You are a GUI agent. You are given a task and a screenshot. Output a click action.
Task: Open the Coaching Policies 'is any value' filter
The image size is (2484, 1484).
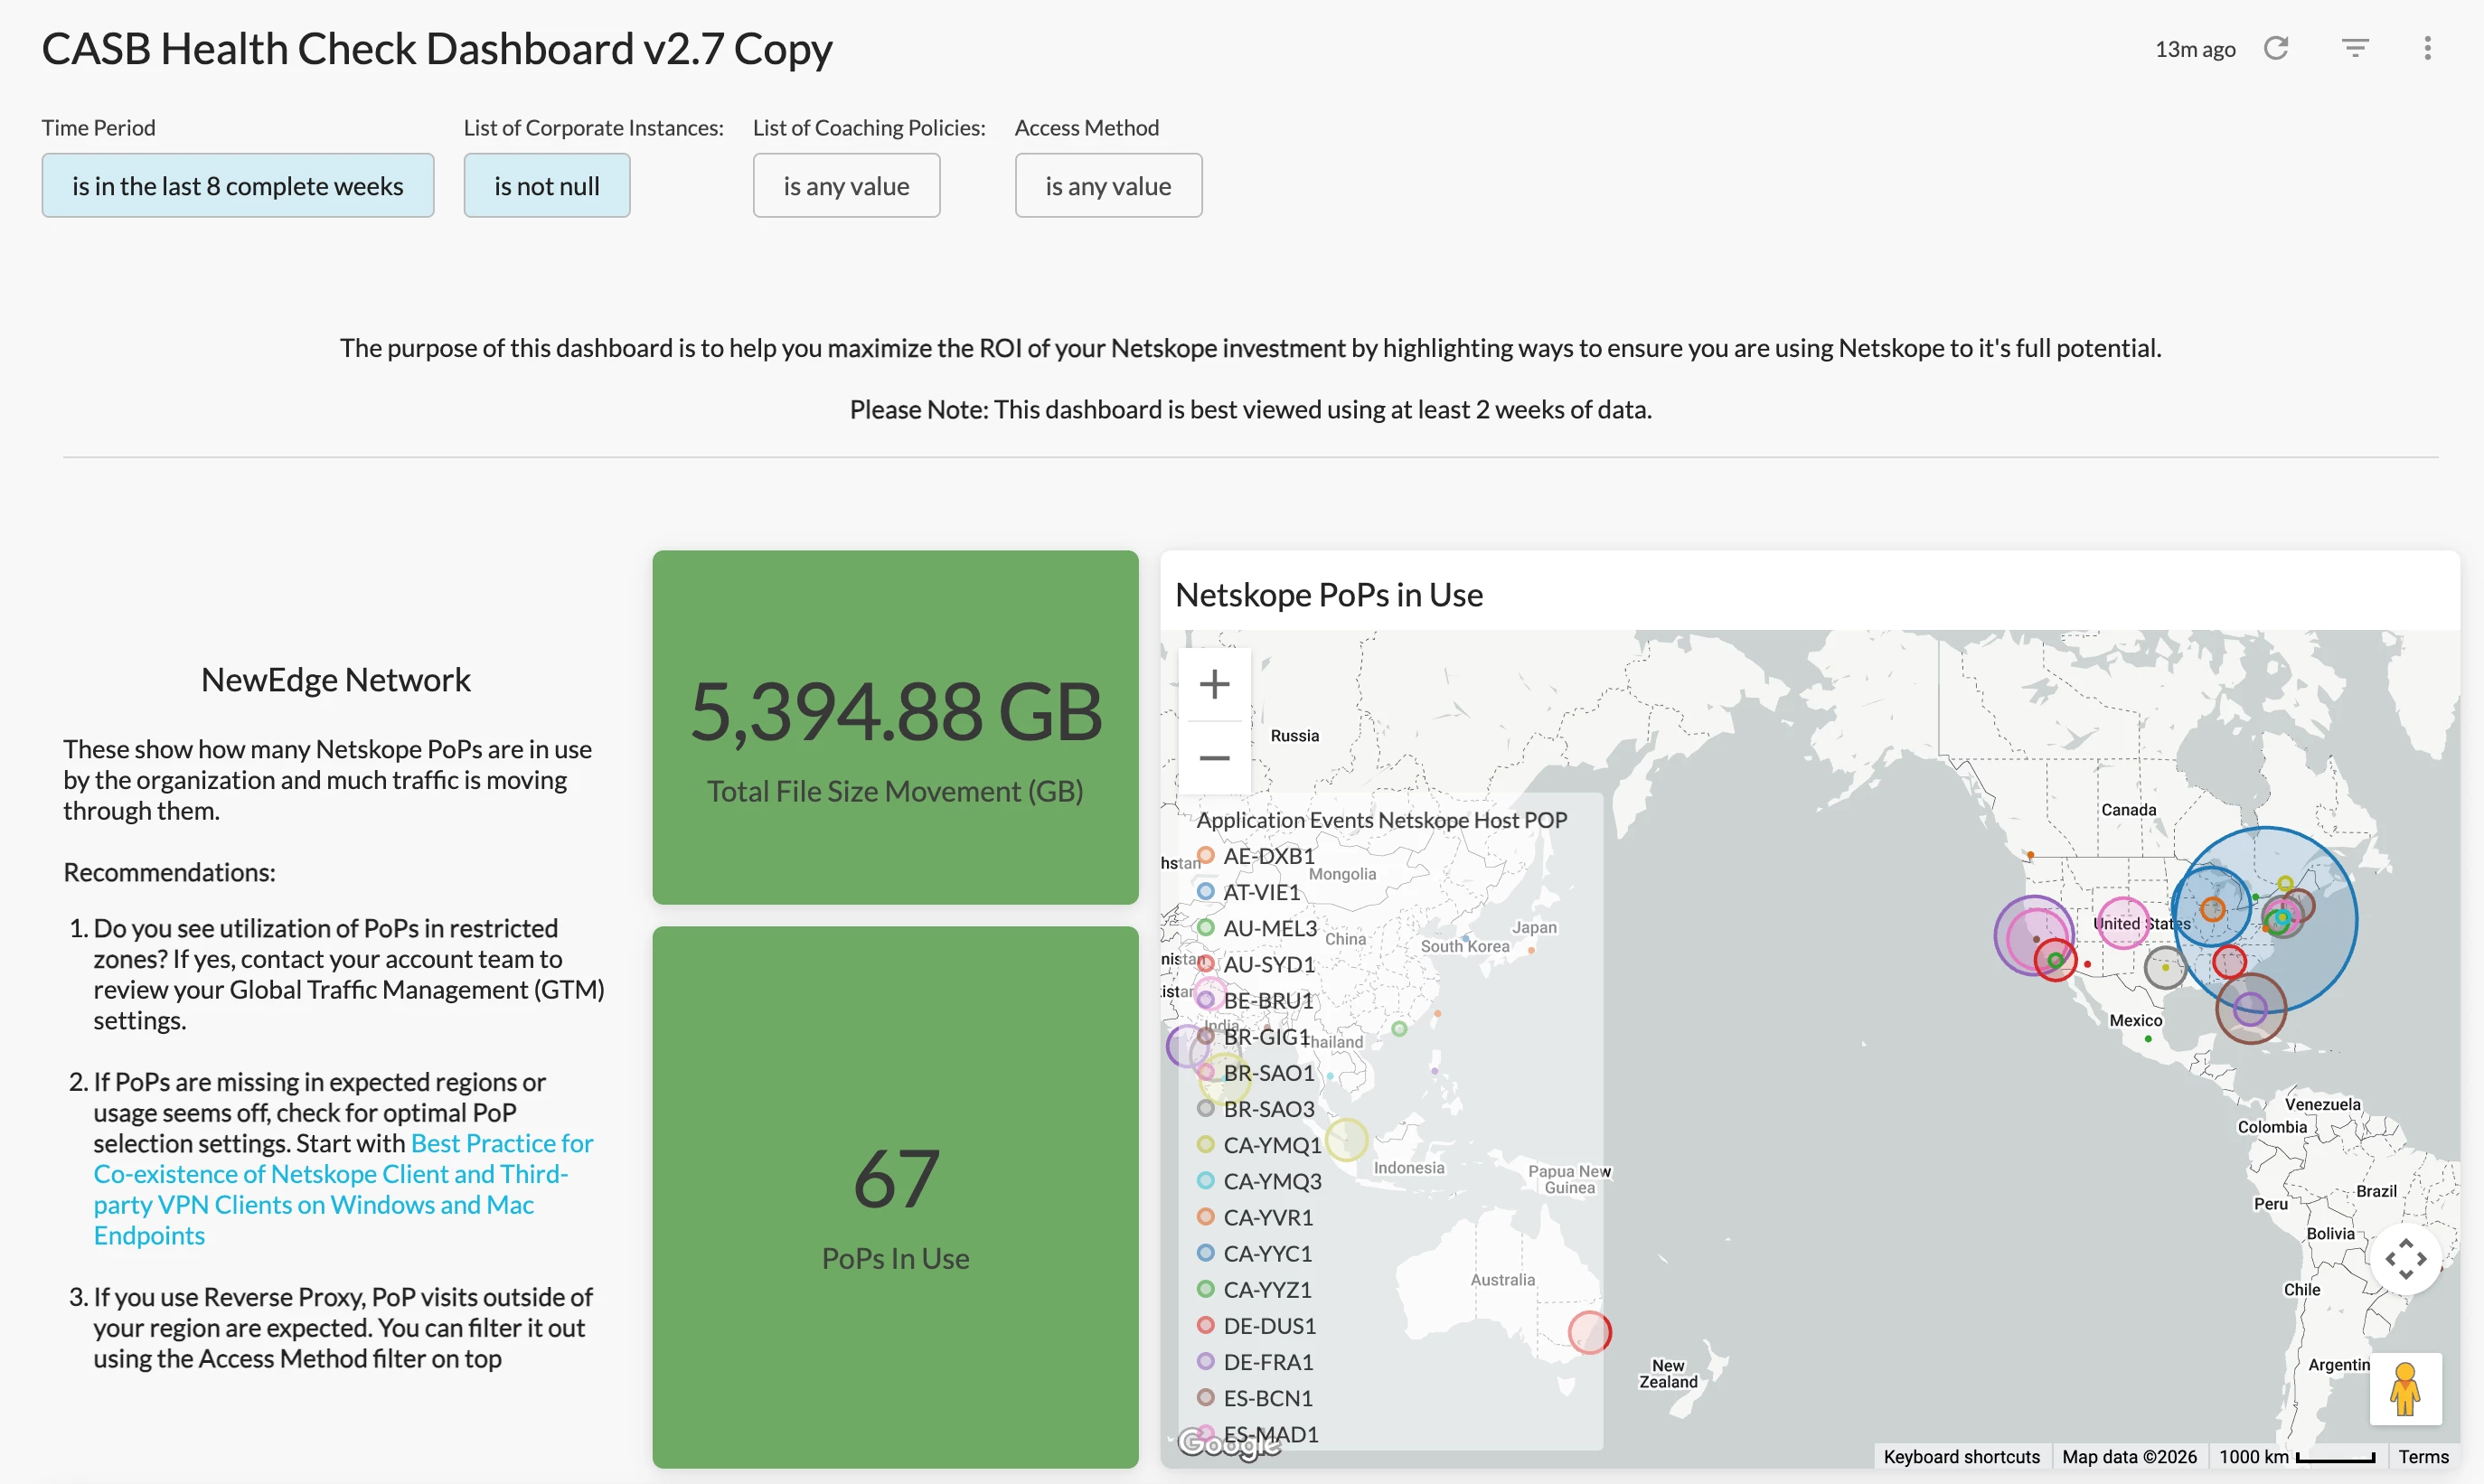tap(846, 186)
